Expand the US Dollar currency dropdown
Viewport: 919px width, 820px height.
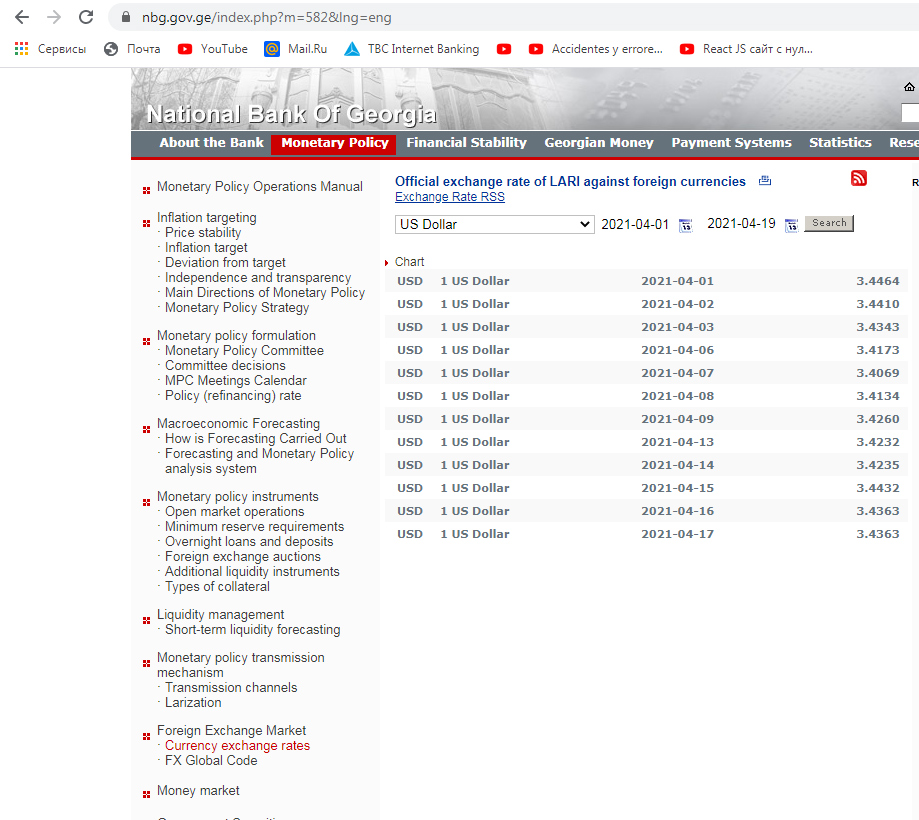494,224
